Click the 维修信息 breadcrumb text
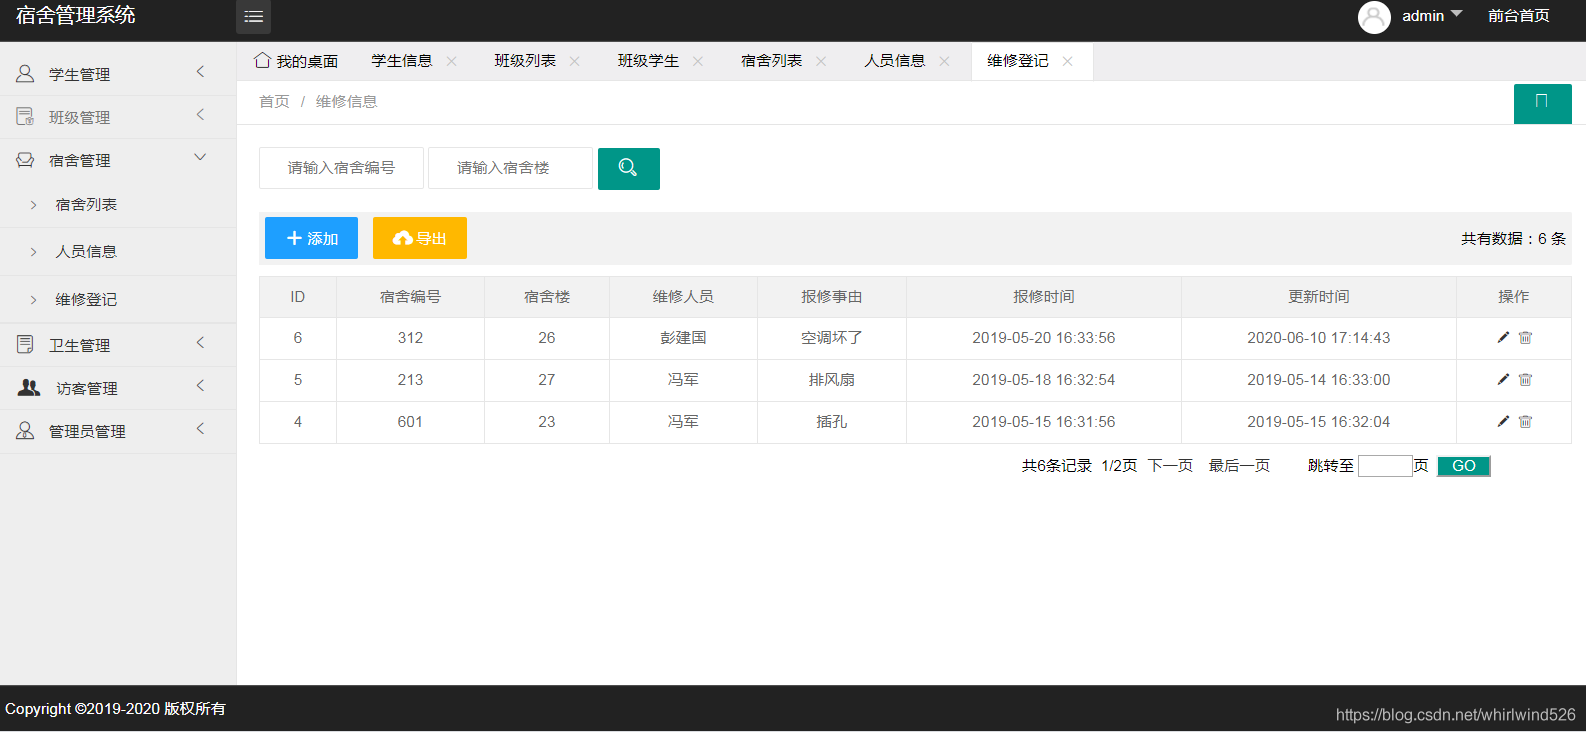 tap(346, 102)
